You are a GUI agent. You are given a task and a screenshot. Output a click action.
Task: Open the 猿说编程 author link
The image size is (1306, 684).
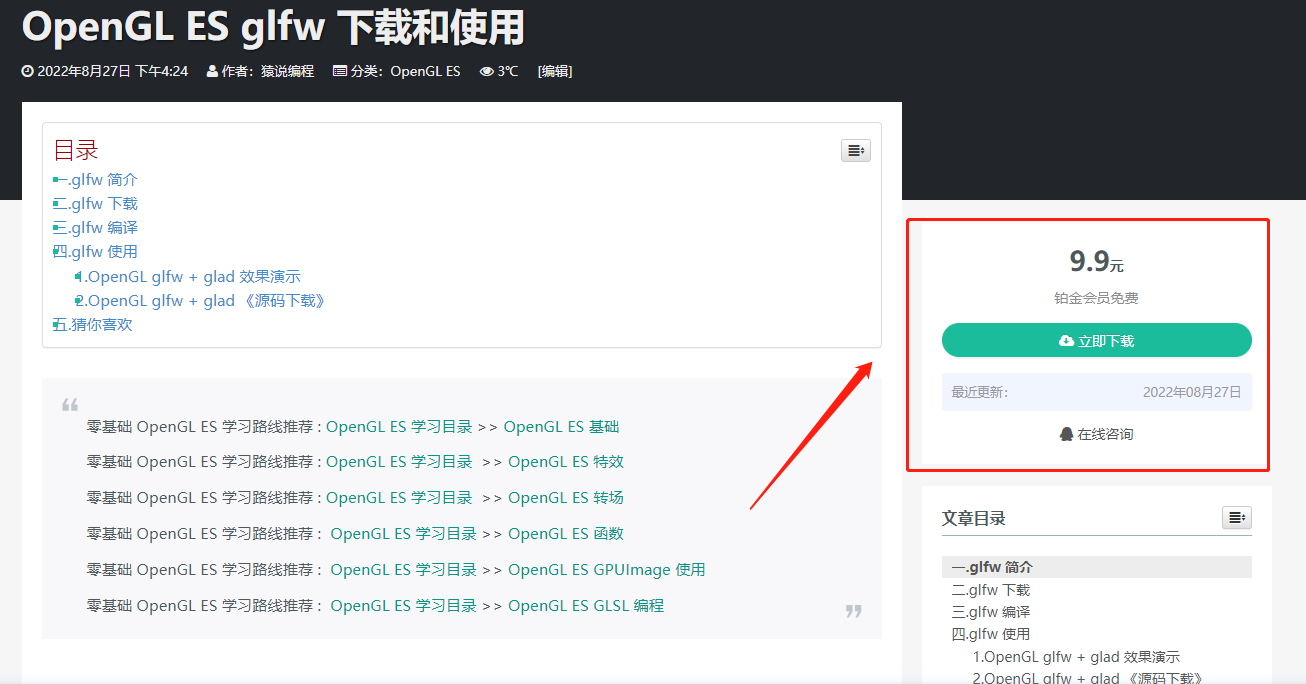[x=287, y=71]
